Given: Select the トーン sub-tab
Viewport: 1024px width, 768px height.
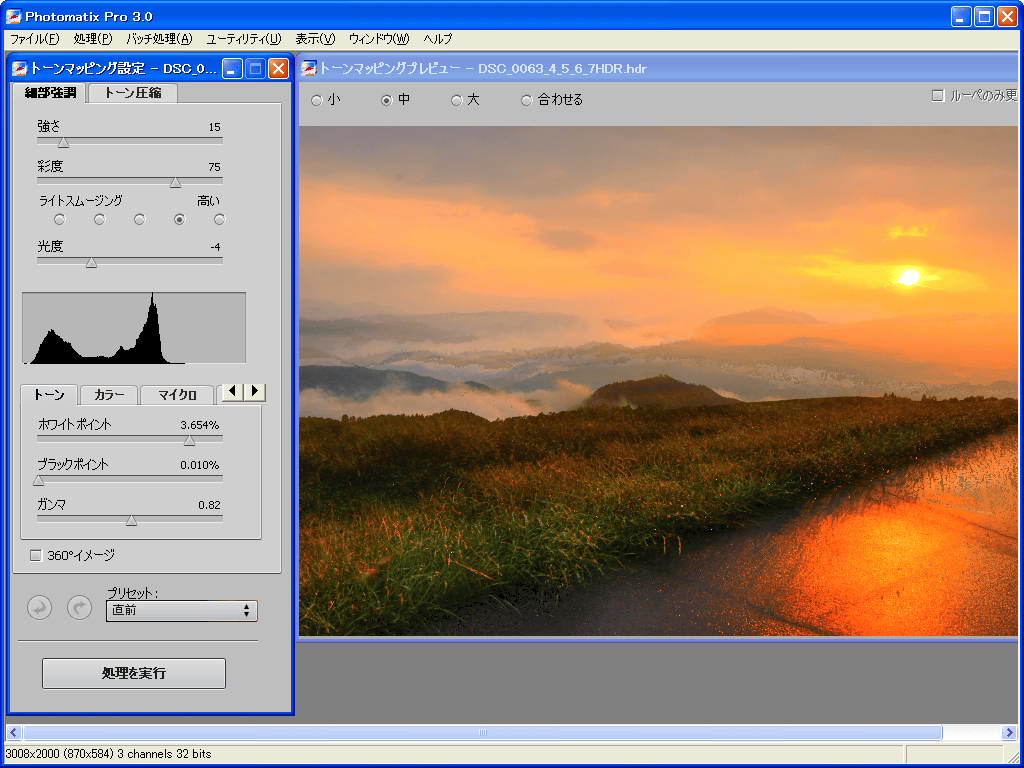Looking at the screenshot, I should tap(49, 395).
